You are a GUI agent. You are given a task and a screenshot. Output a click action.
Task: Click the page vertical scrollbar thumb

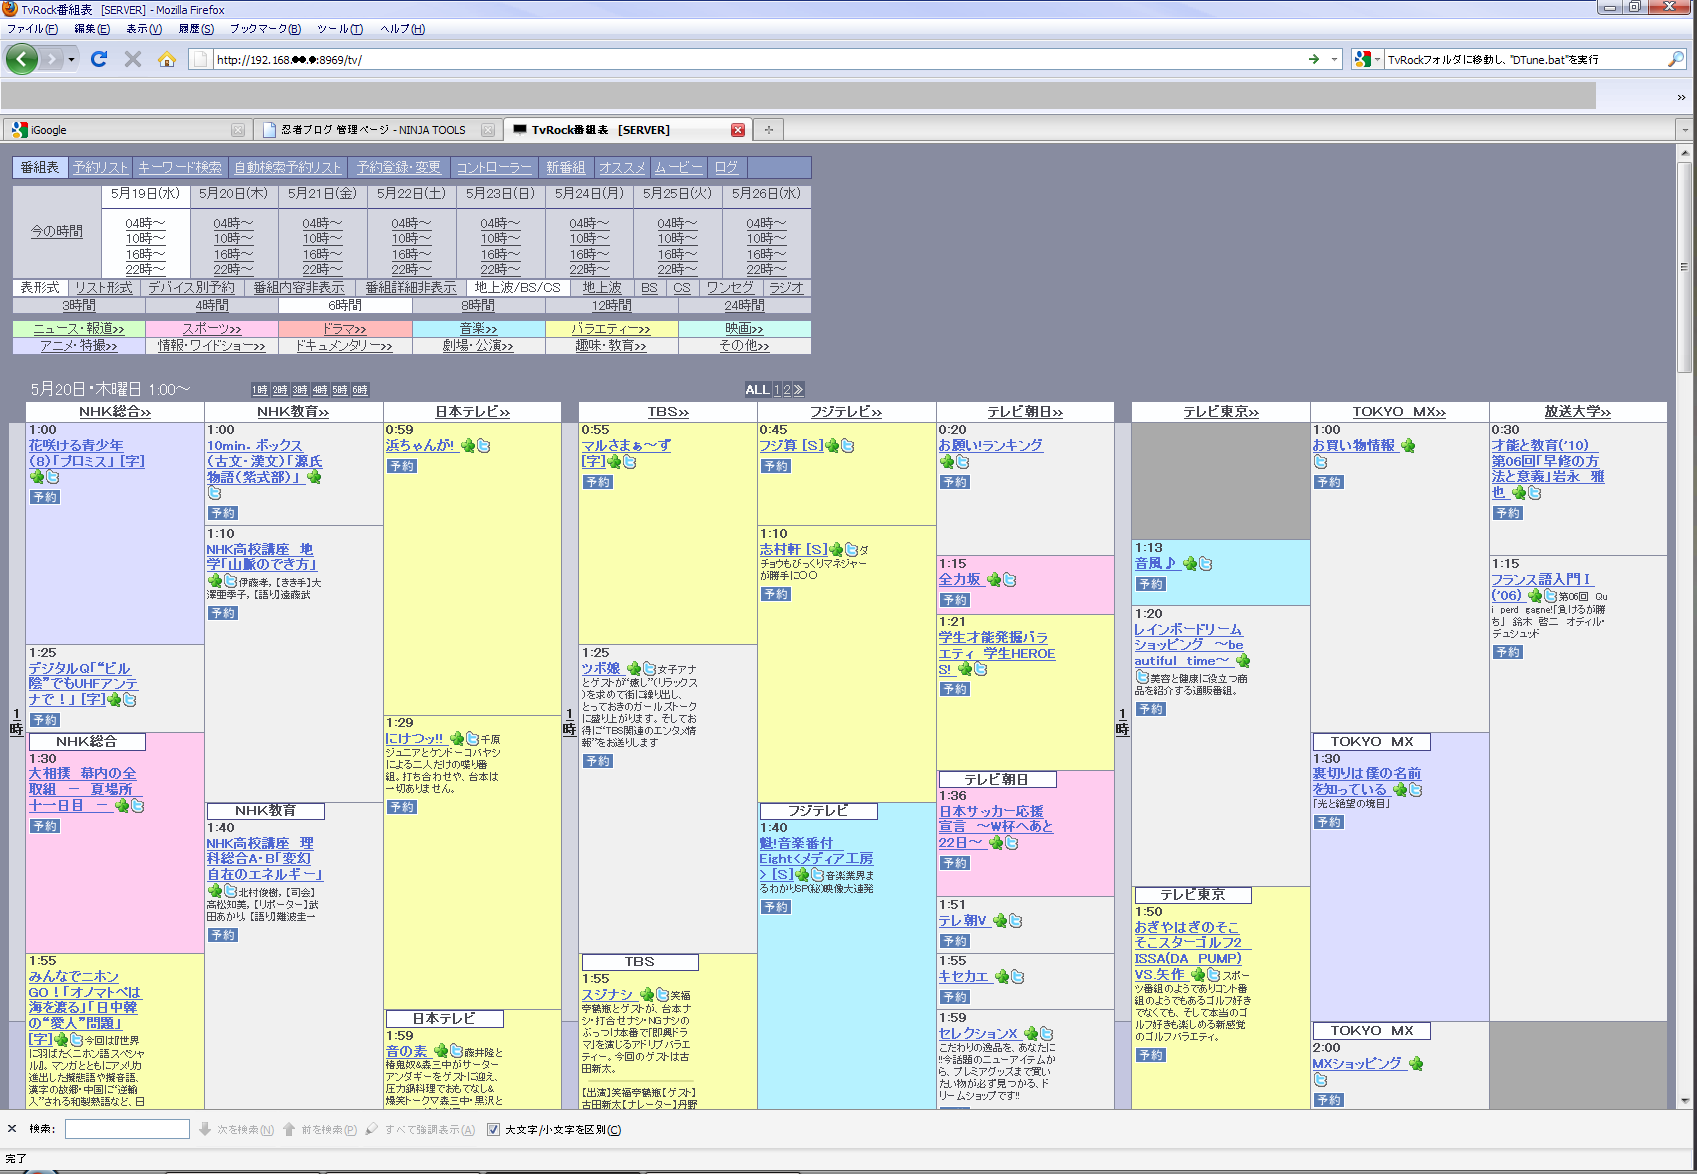[1684, 267]
